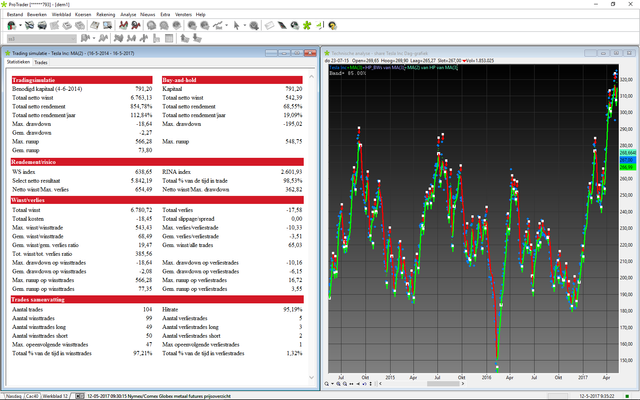Click the chart scrollbar right arrow
The width and height of the screenshot is (640, 400).
pos(463,384)
